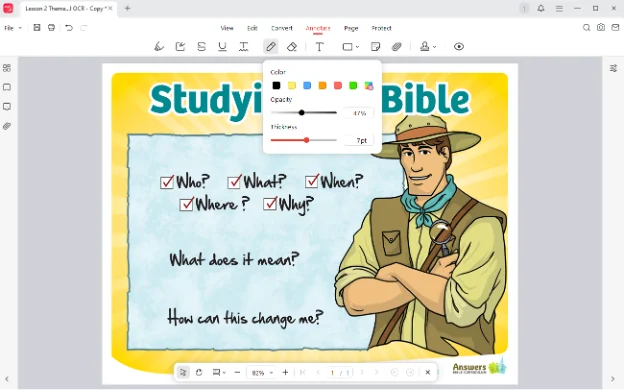Click the thickness 7pt field
624x390 pixels.
[359, 140]
